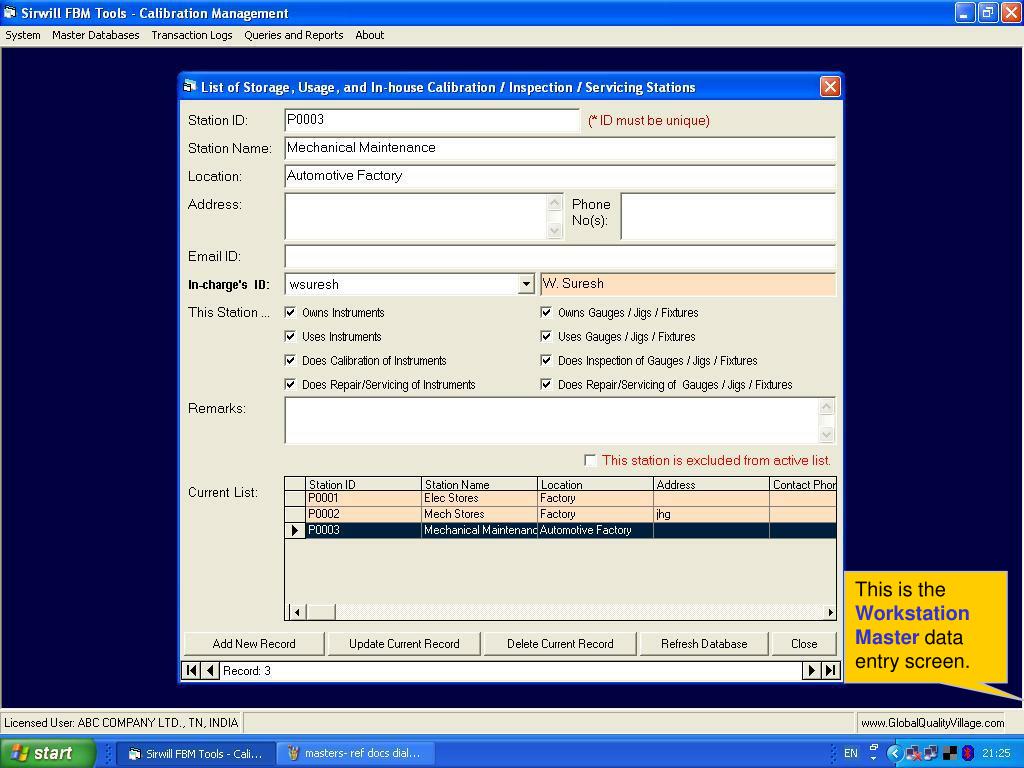The image size is (1024, 768).
Task: Uncheck Owns Instruments checkbox
Action: point(291,313)
